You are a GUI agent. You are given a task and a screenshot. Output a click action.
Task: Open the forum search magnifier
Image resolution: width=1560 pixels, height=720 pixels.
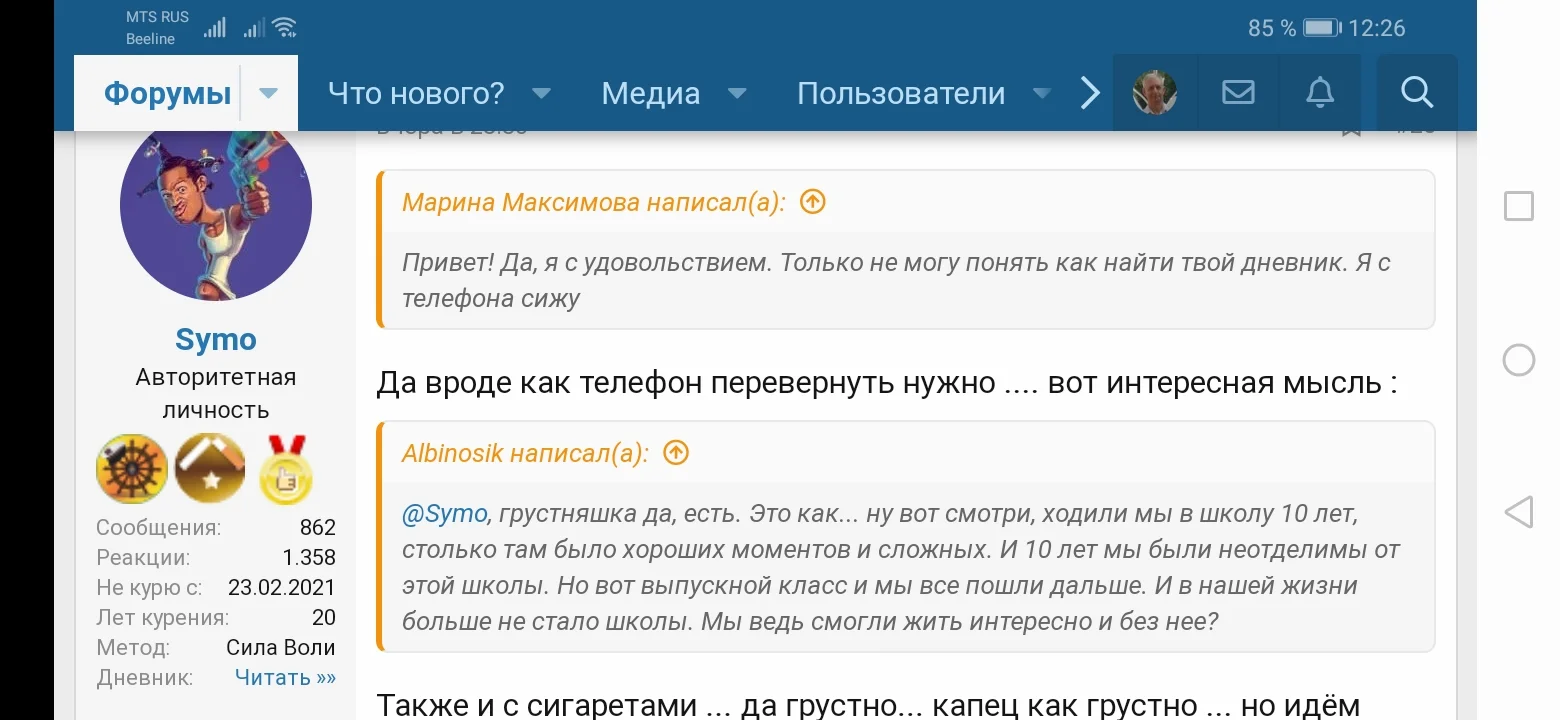pos(1416,92)
